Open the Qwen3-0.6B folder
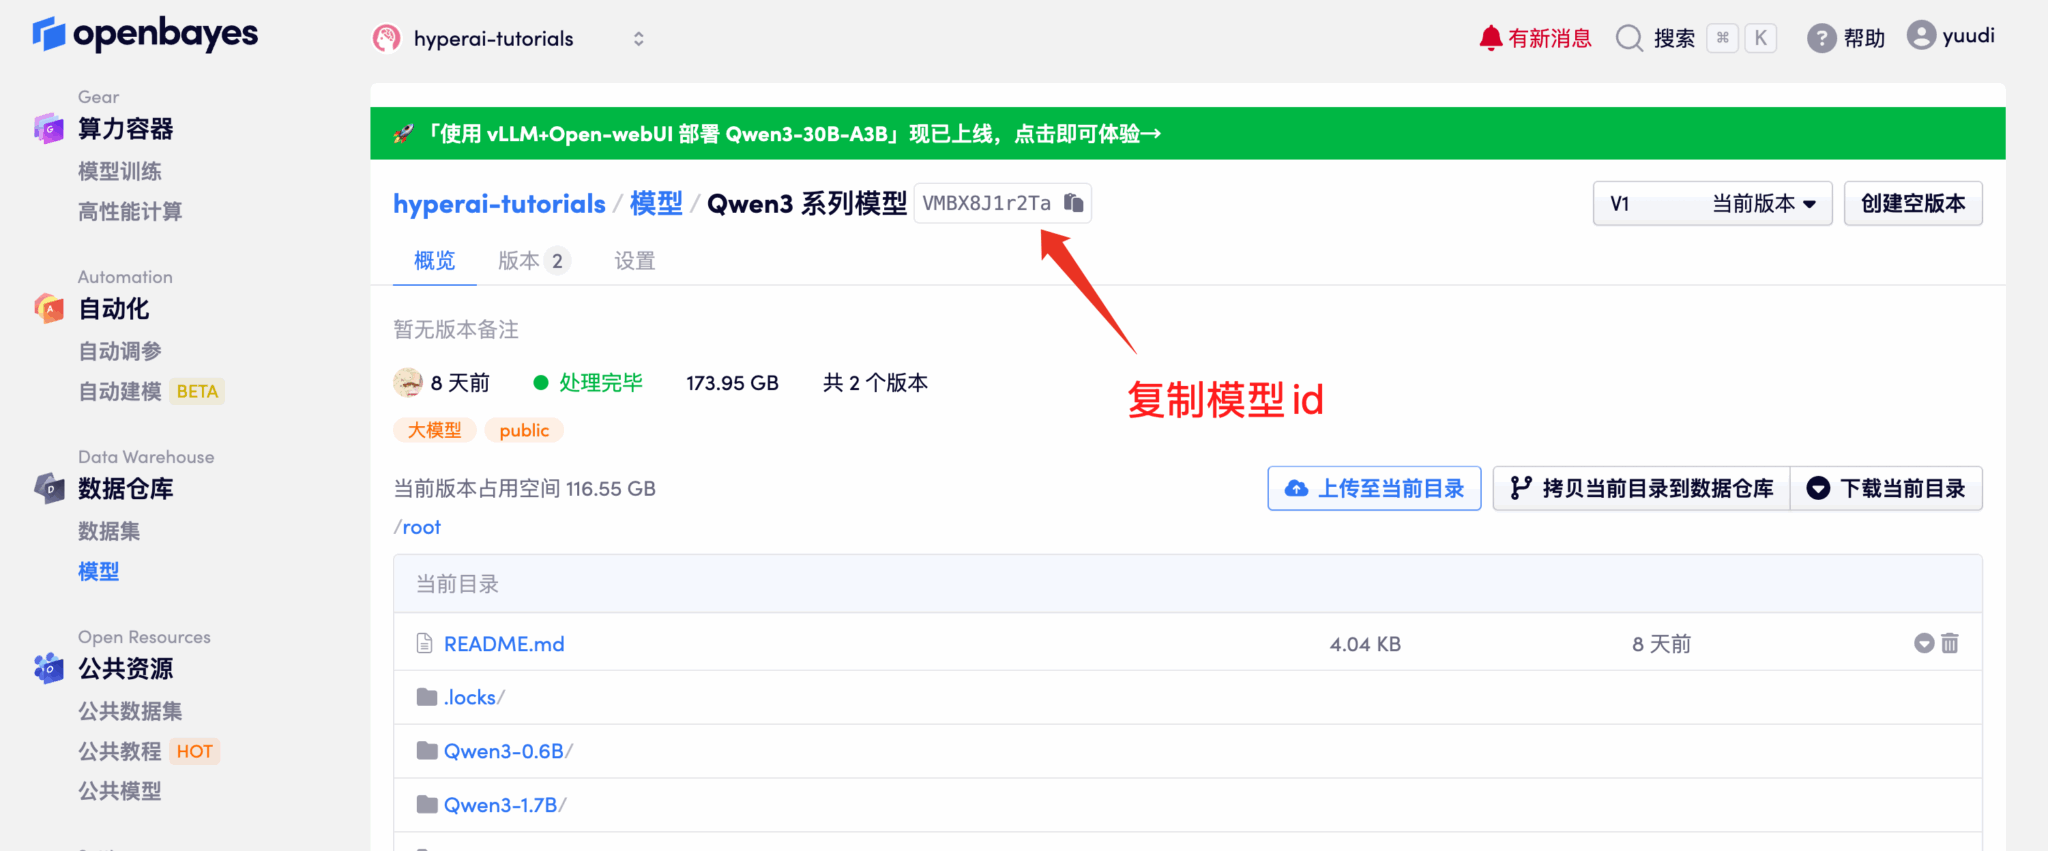The image size is (2048, 851). pyautogui.click(x=504, y=751)
